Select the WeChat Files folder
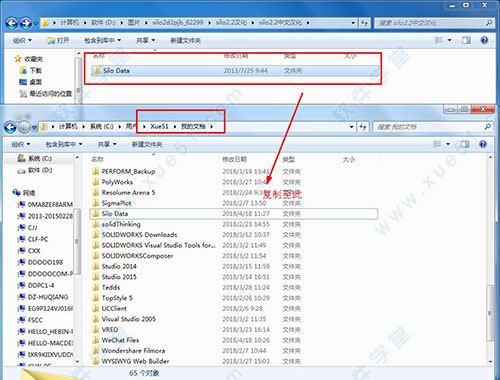Viewport: 500px width, 380px height. [116, 340]
